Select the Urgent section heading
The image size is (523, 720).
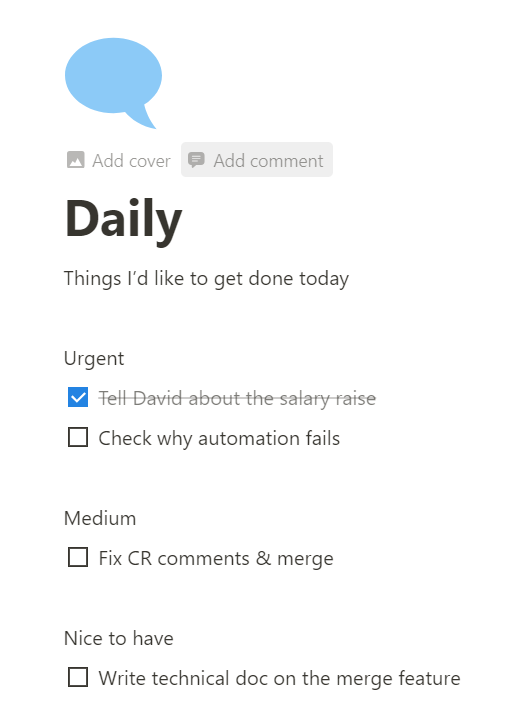tap(94, 359)
